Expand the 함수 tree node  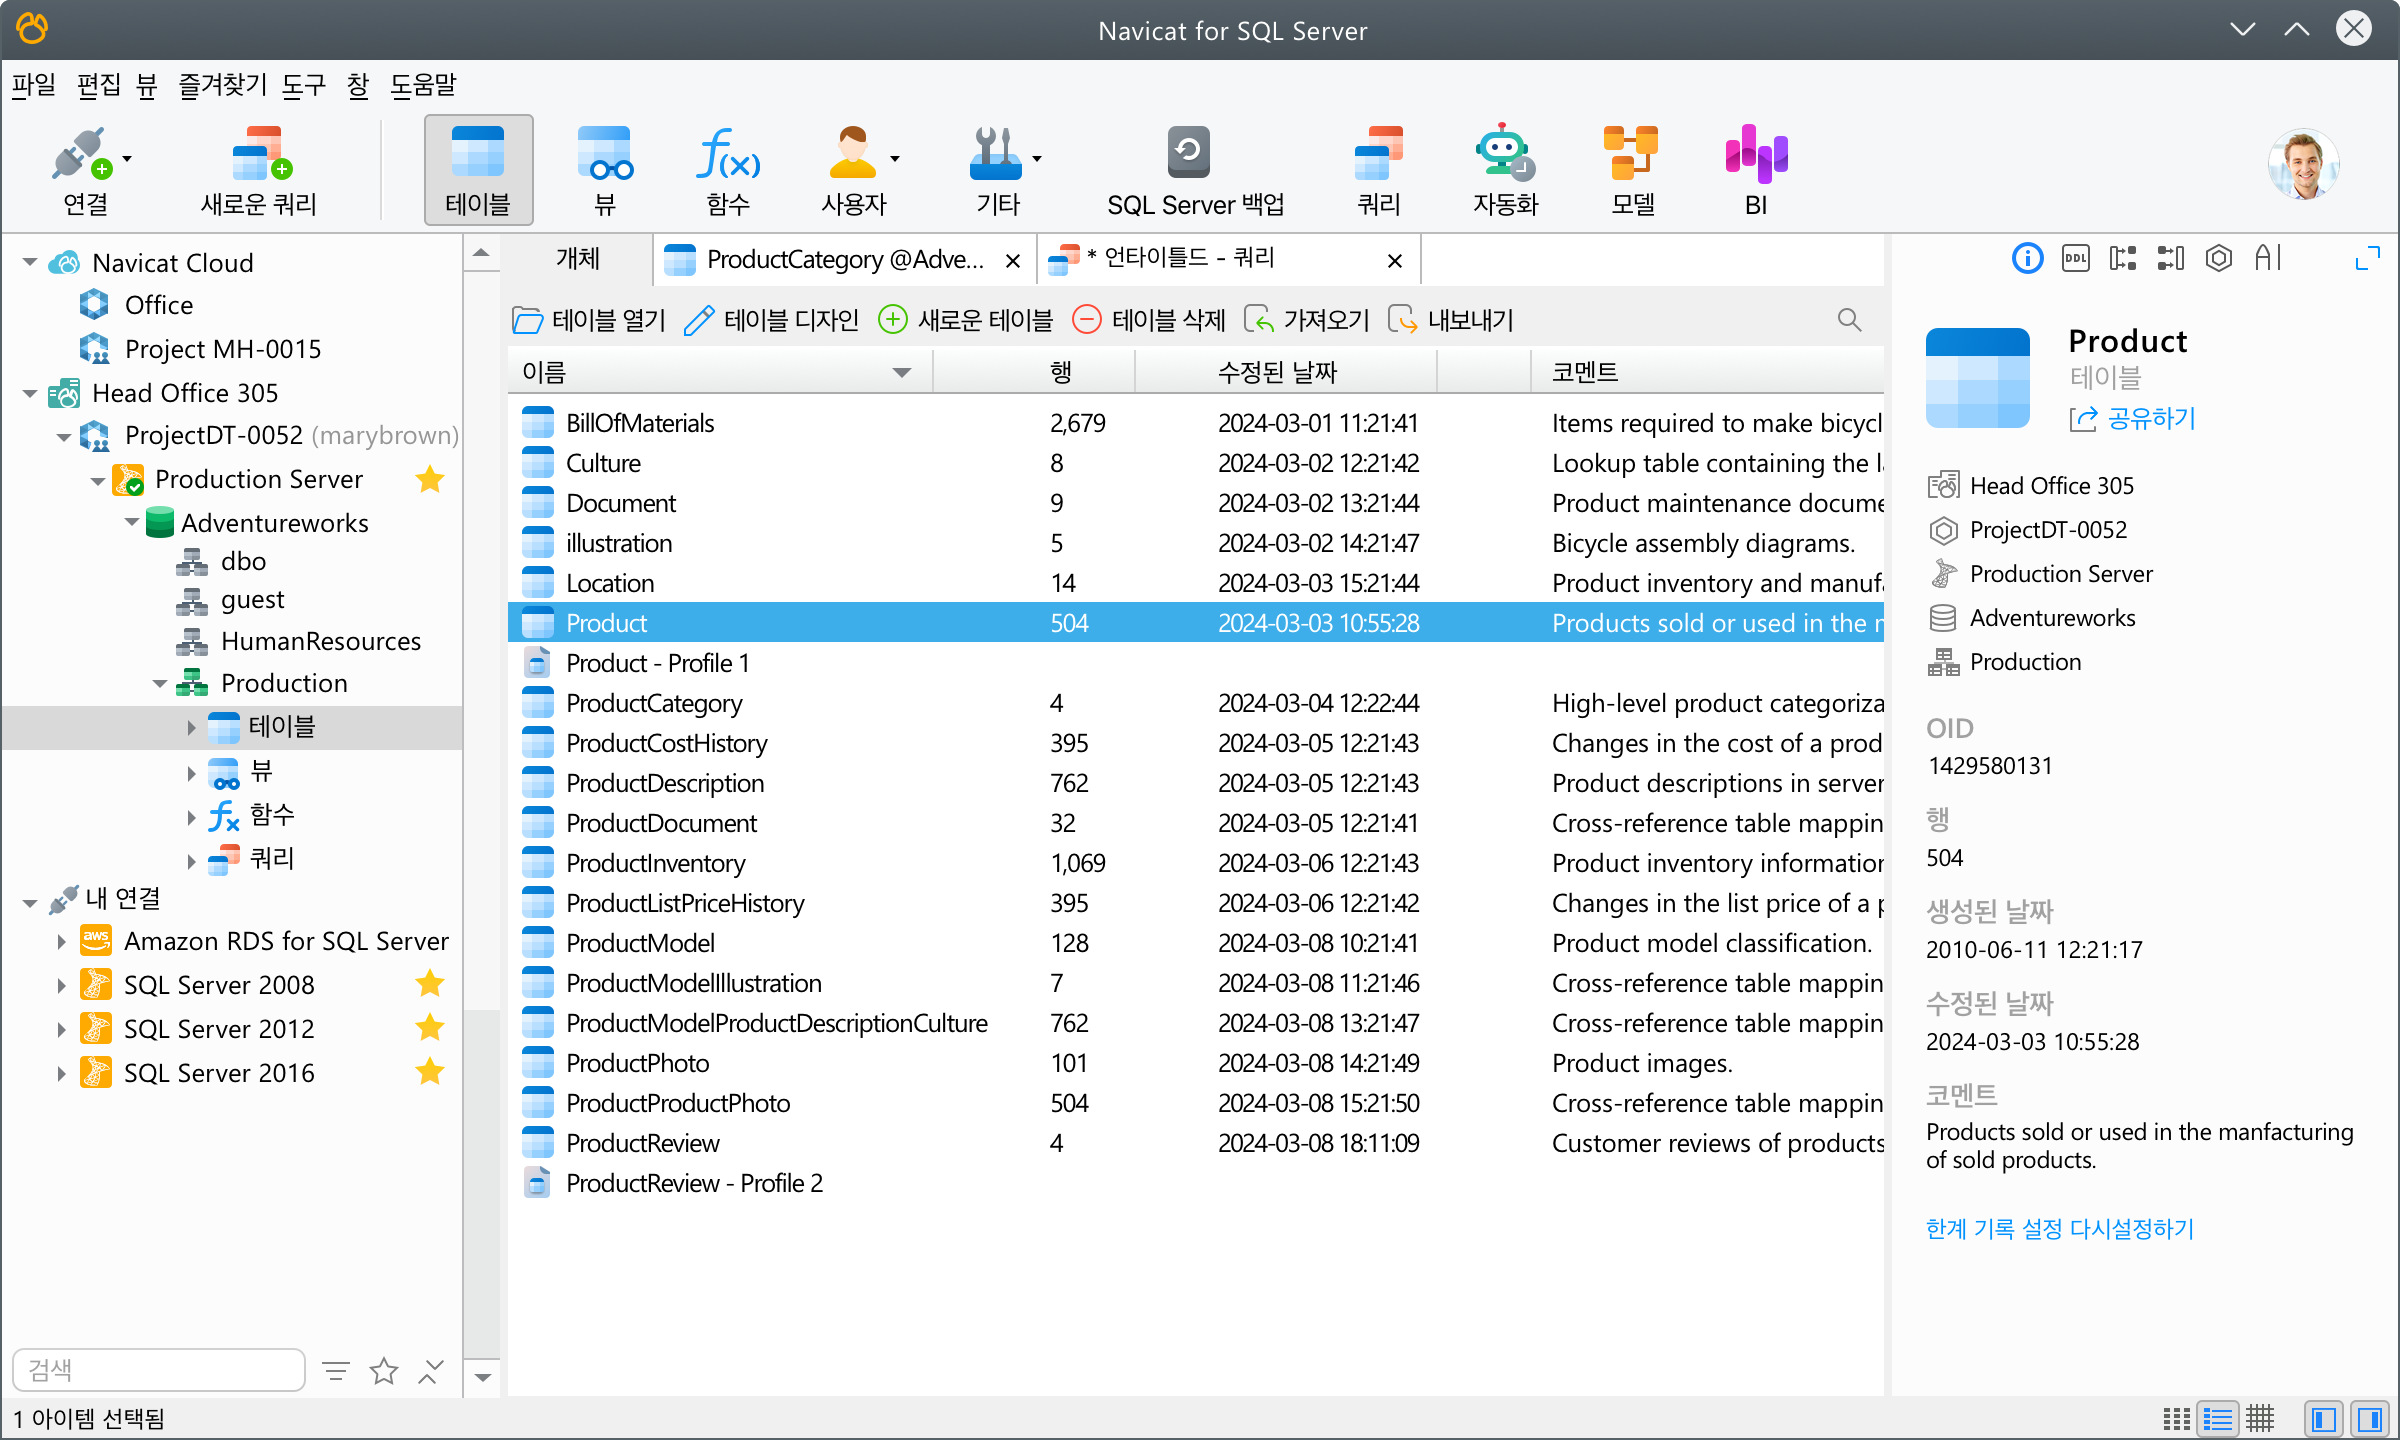(191, 817)
